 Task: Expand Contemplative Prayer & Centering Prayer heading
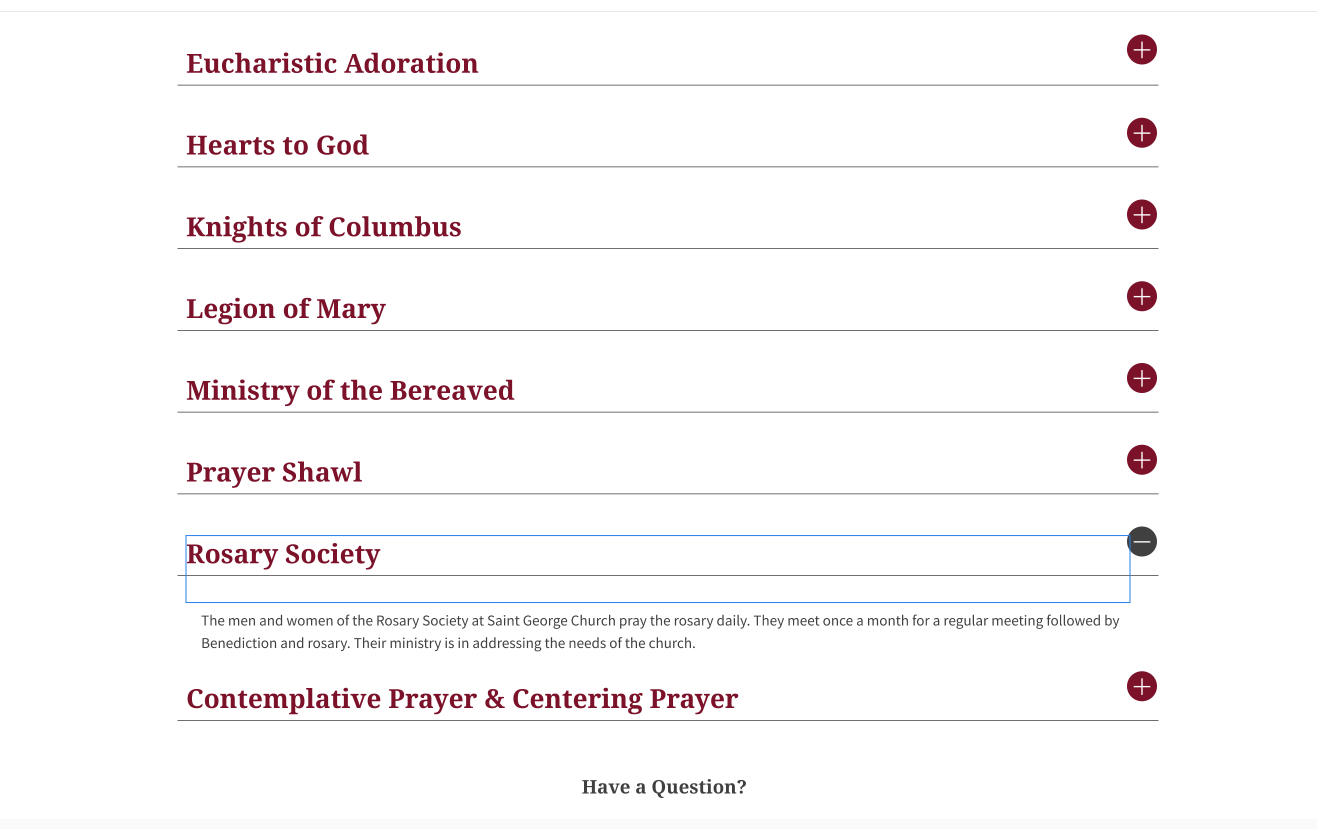coord(462,699)
